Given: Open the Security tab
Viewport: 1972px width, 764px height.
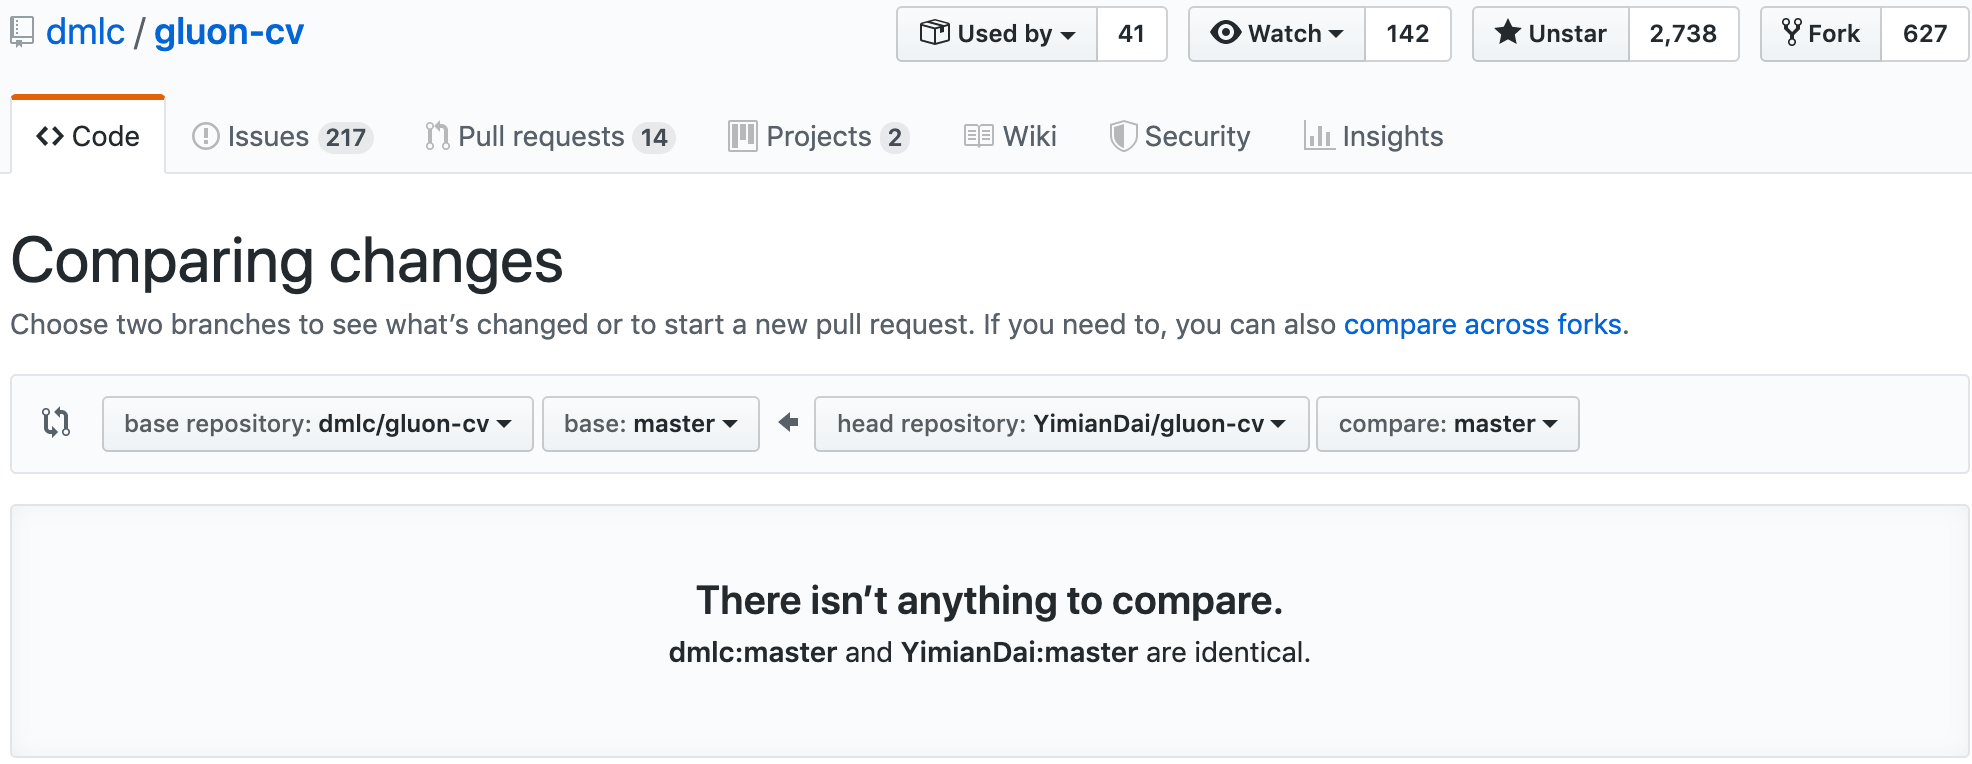Looking at the screenshot, I should click(x=1180, y=136).
